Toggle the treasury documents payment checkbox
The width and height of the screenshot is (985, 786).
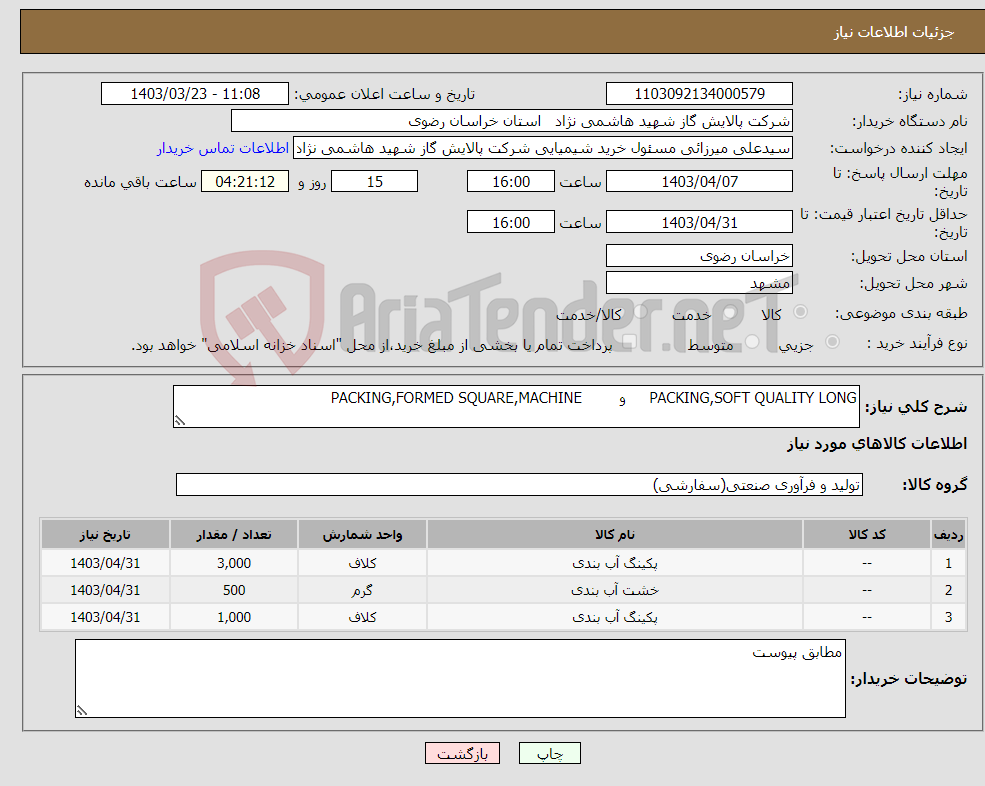[x=629, y=342]
